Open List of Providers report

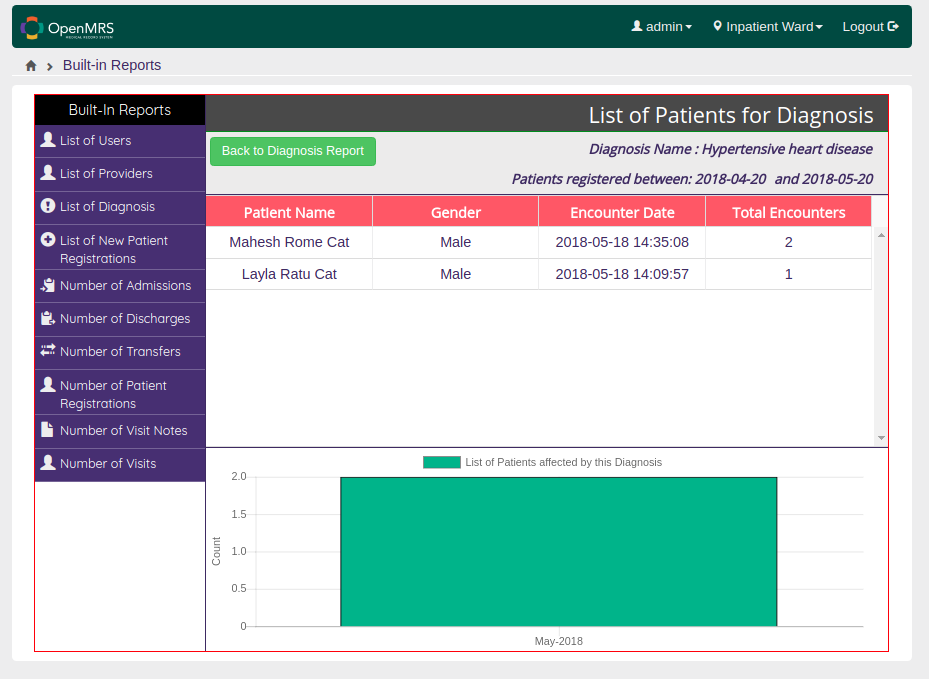tap(120, 174)
